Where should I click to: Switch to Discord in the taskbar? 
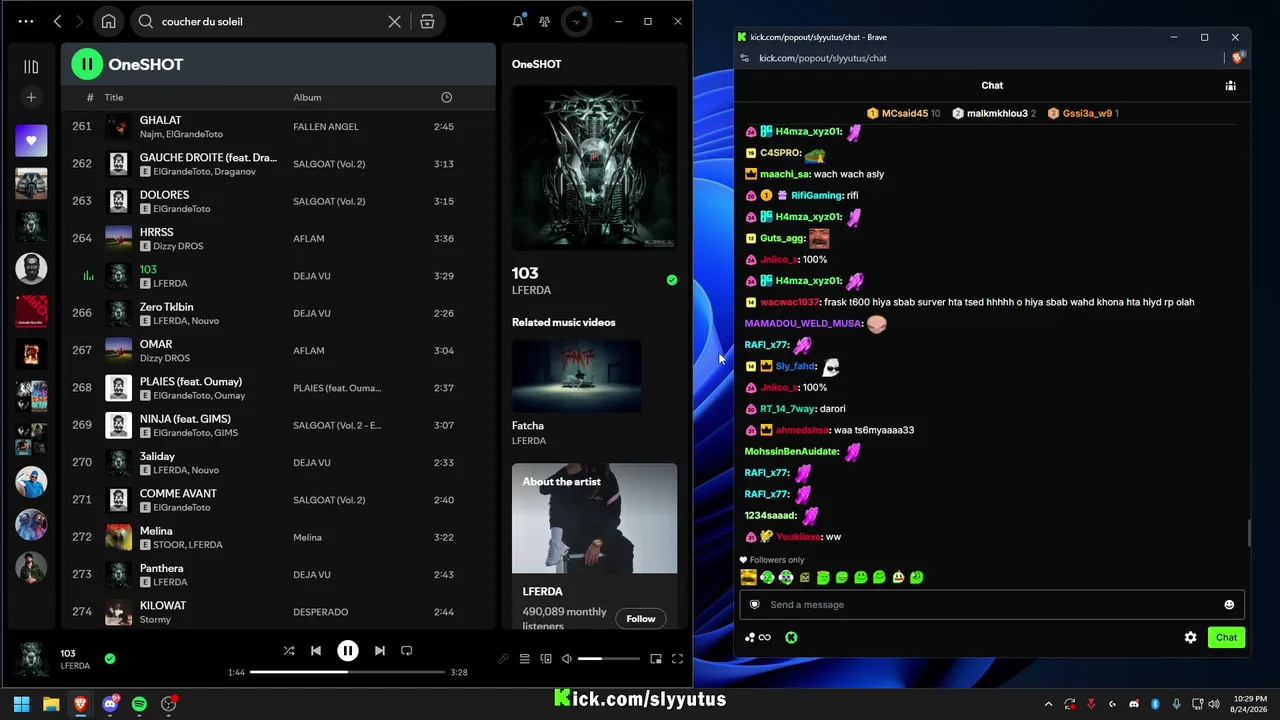[x=110, y=704]
